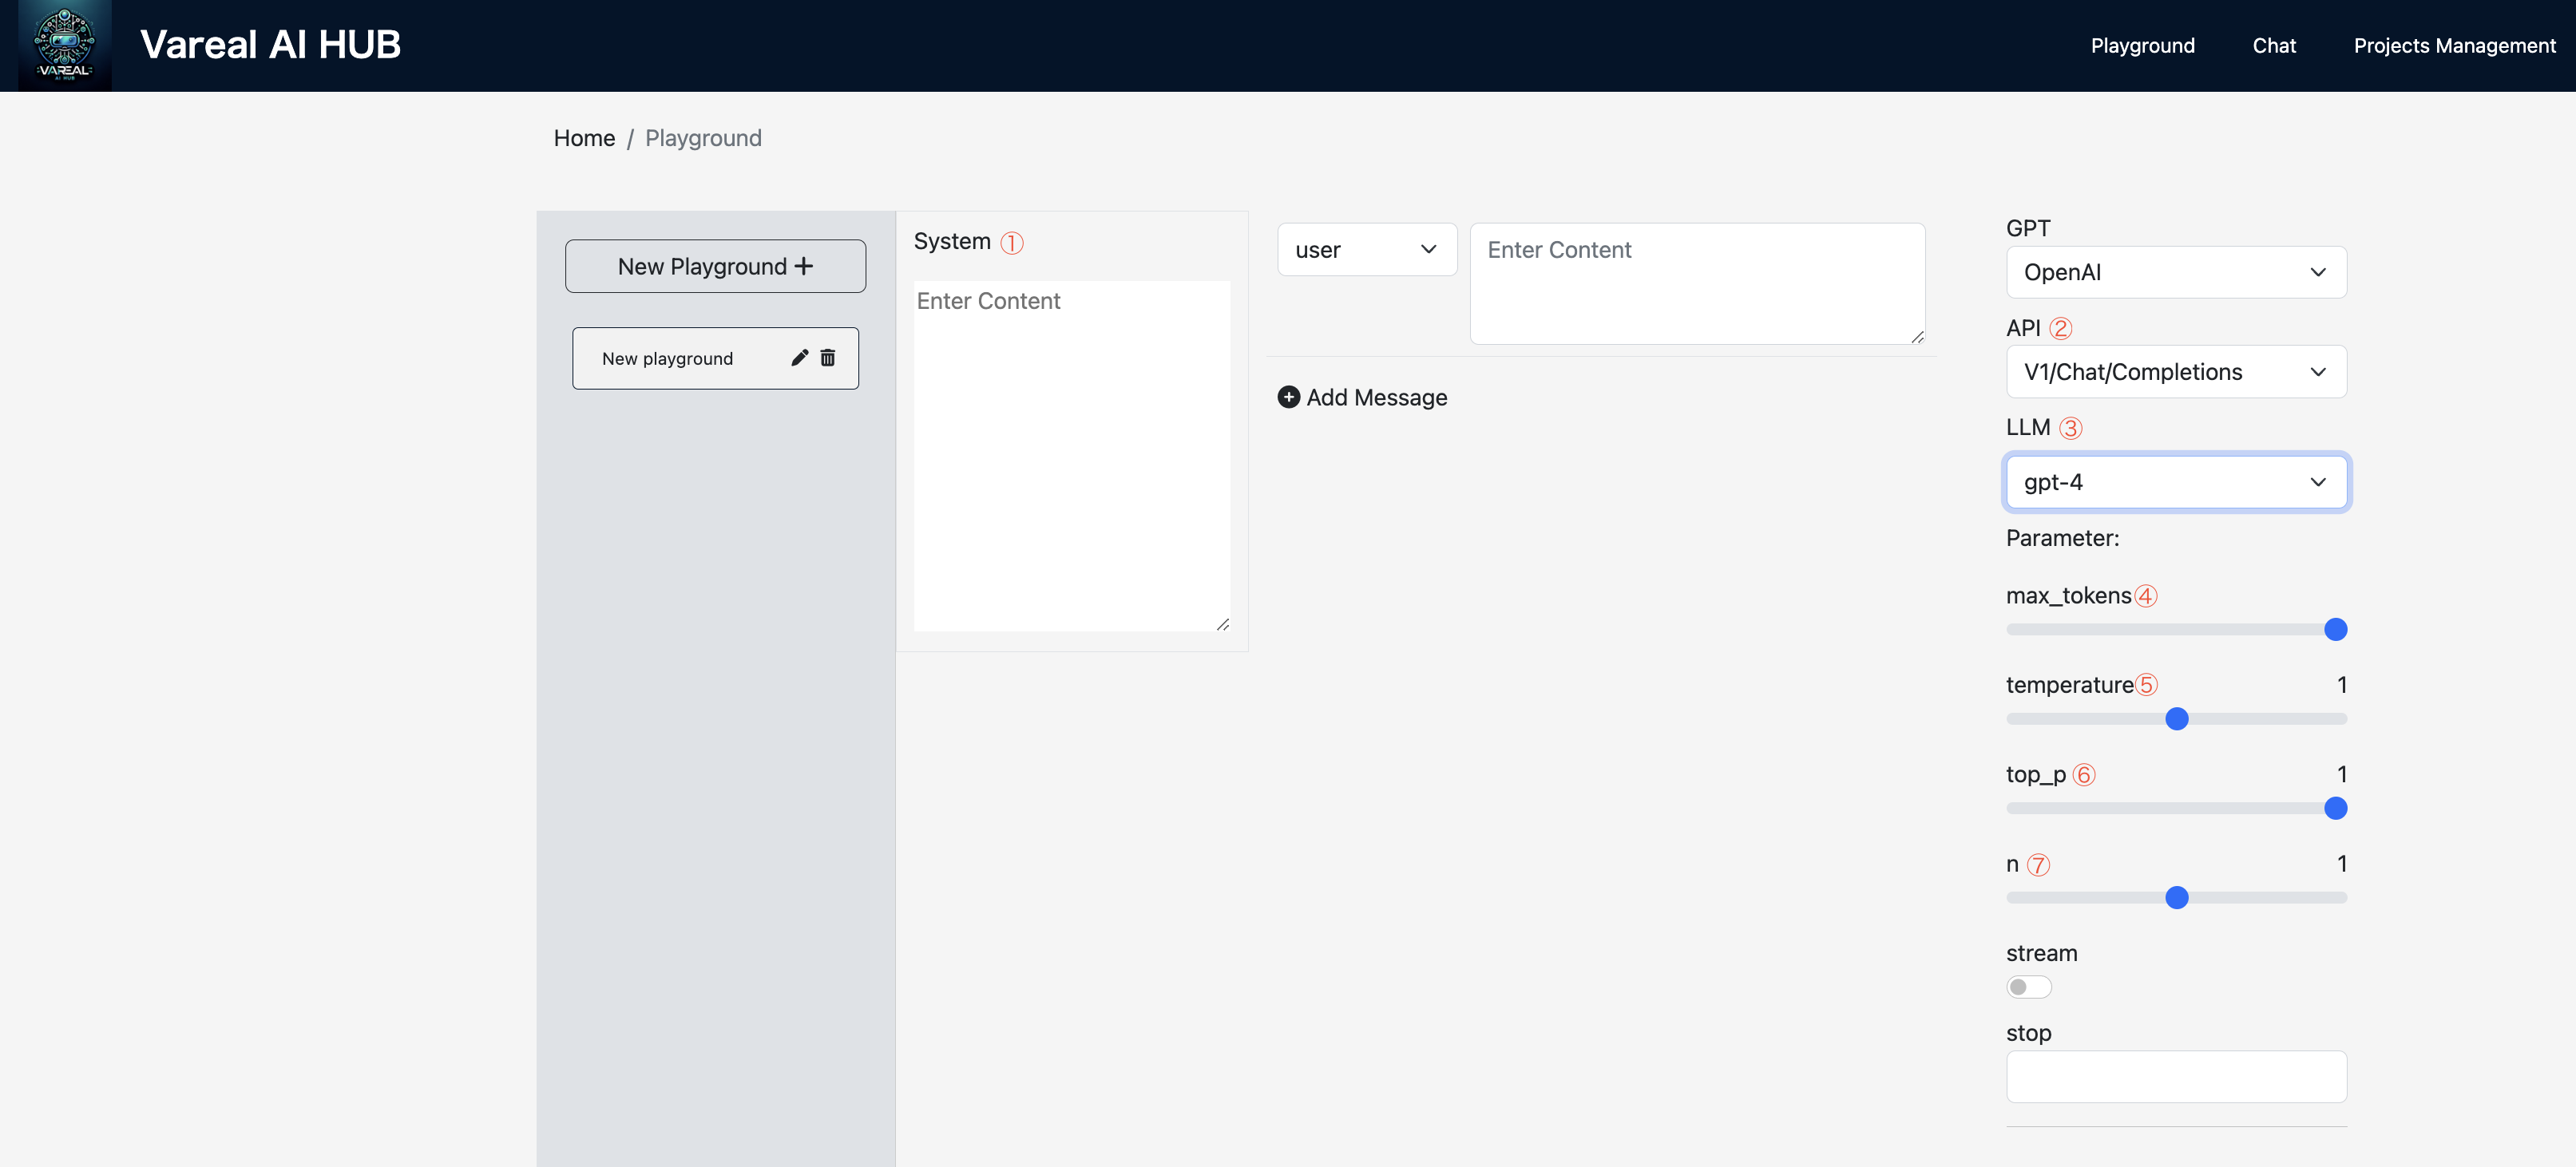The image size is (2576, 1167).
Task: Open the user role dropdown
Action: coord(1366,250)
